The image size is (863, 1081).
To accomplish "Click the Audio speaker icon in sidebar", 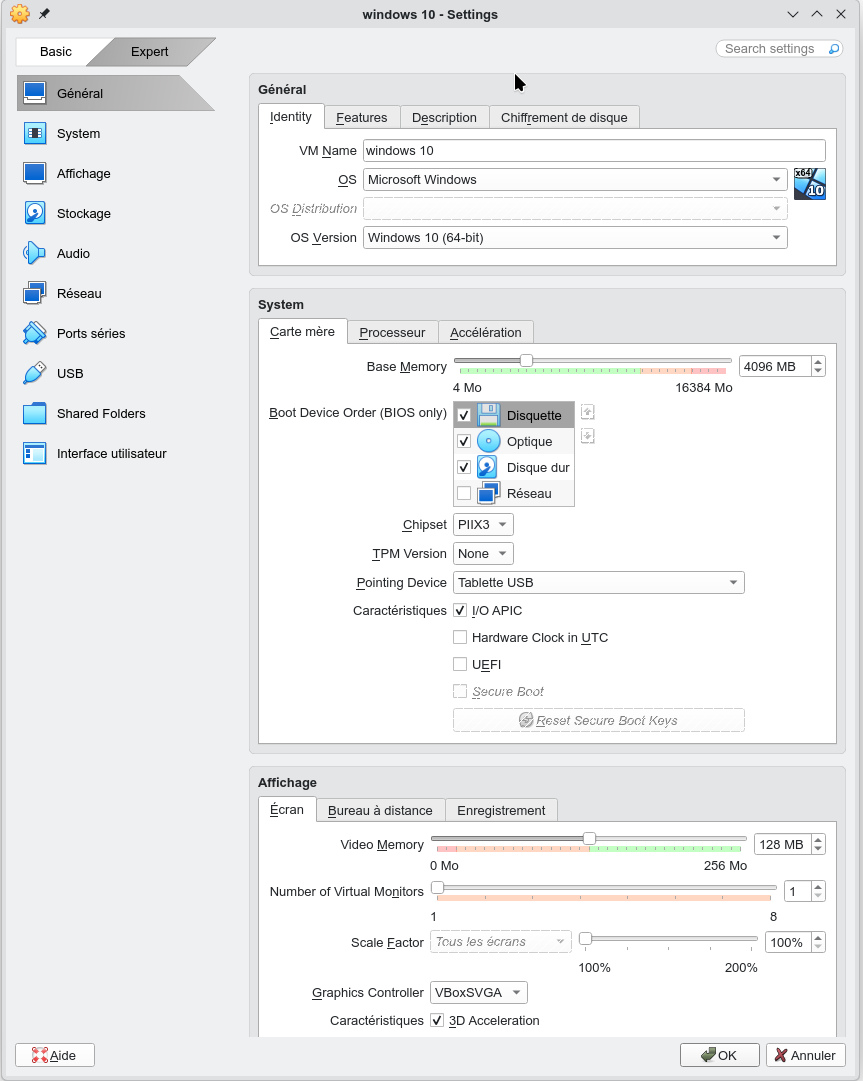I will [x=35, y=253].
